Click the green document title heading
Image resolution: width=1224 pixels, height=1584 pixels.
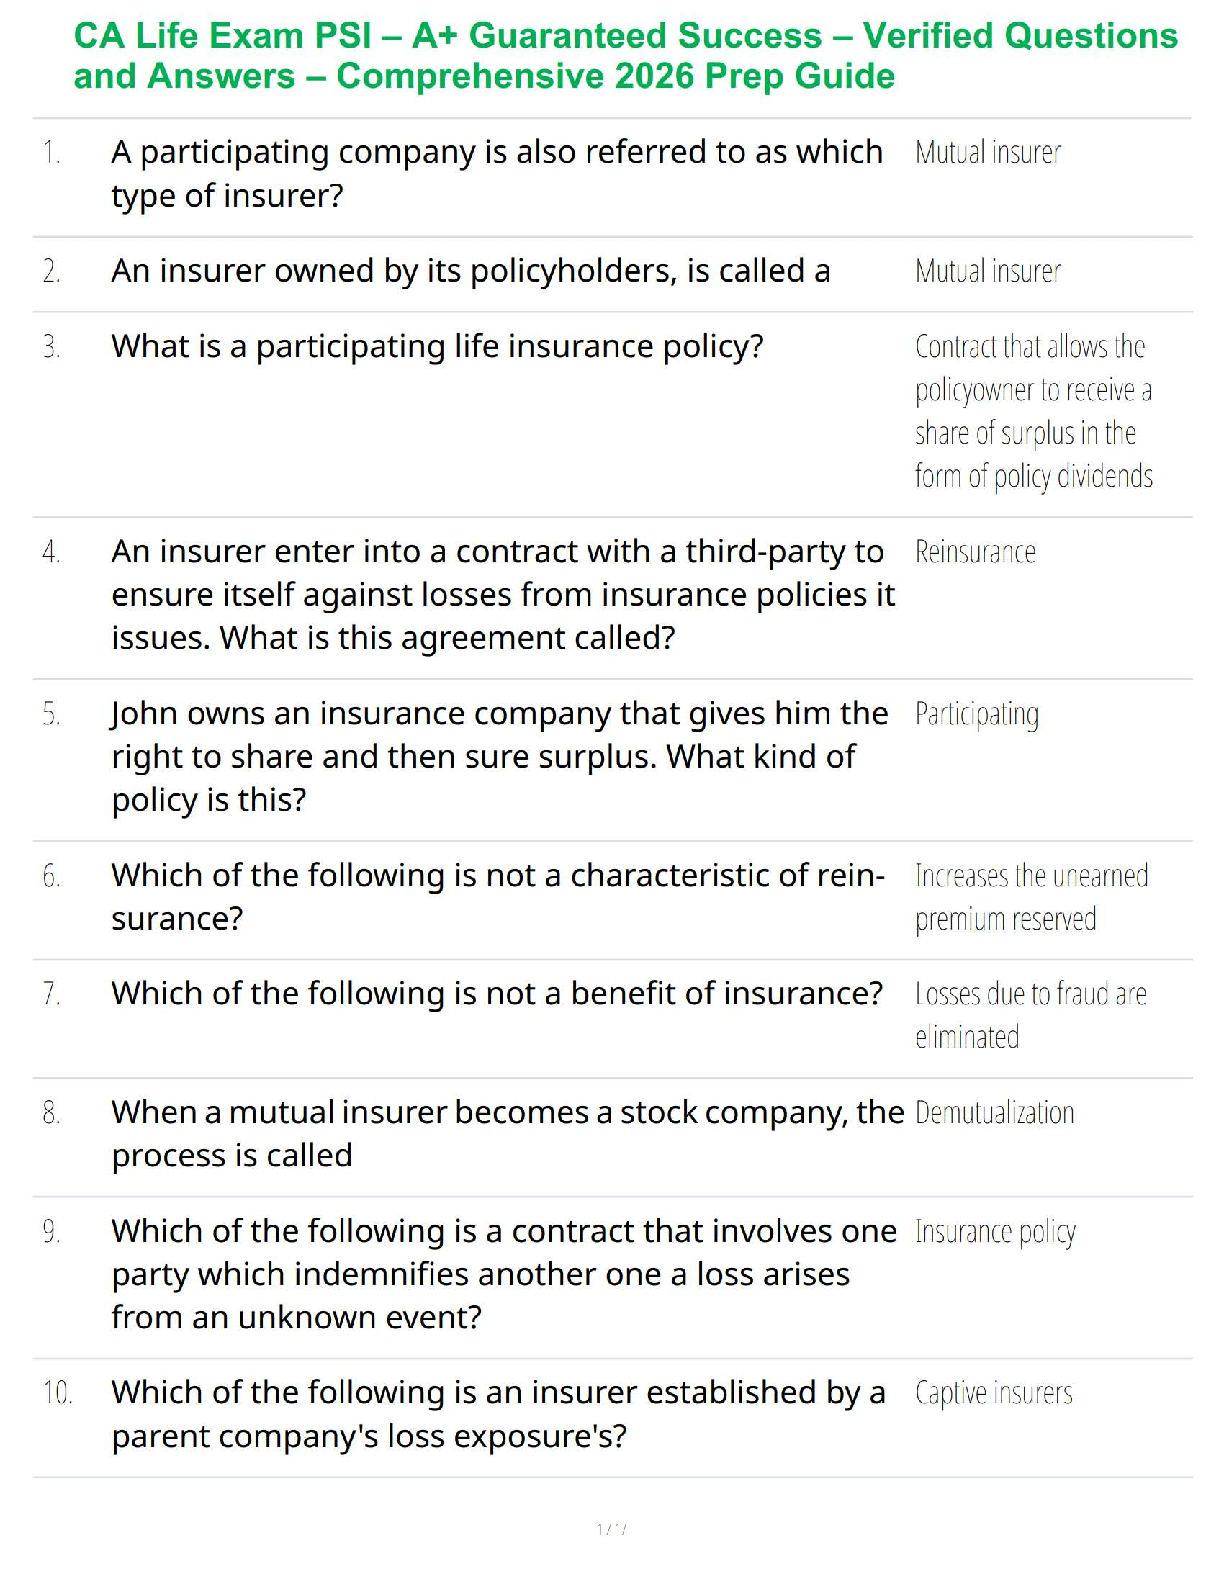coord(625,56)
